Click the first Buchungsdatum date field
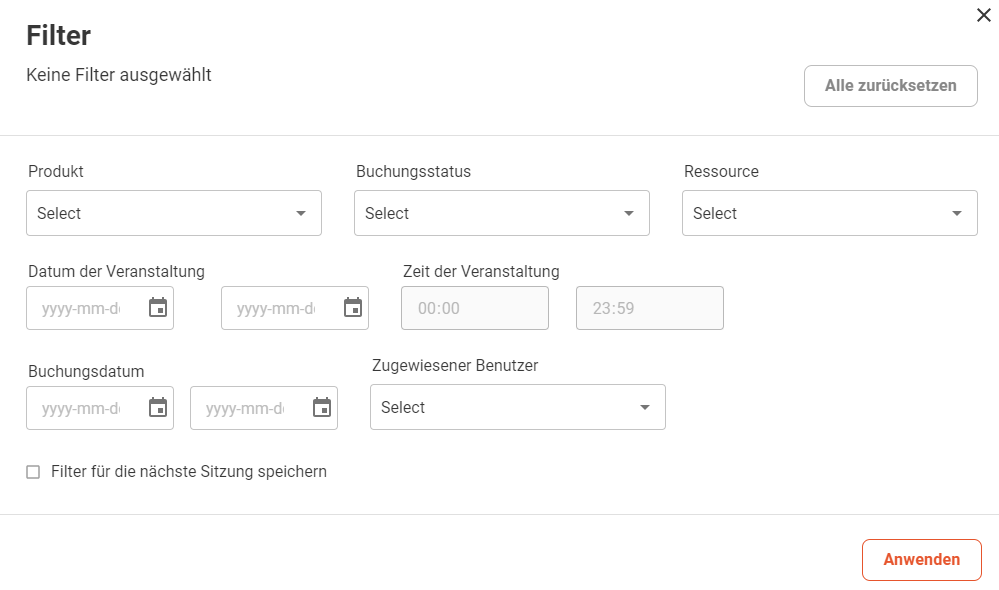 coord(100,408)
